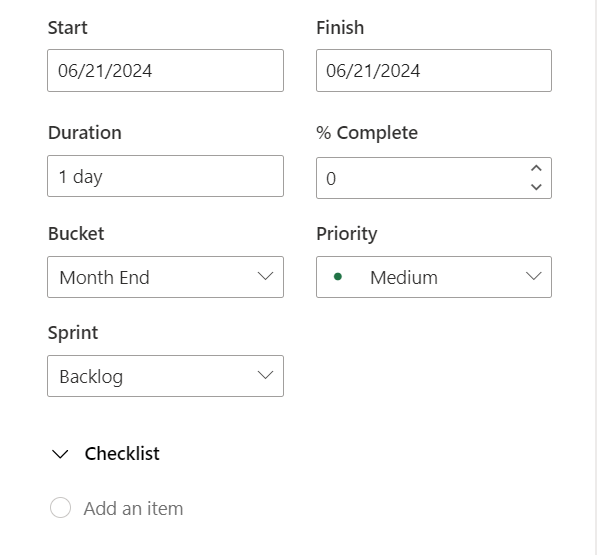The image size is (600, 555).
Task: Click the Backlog sprint value text
Action: coord(91,377)
